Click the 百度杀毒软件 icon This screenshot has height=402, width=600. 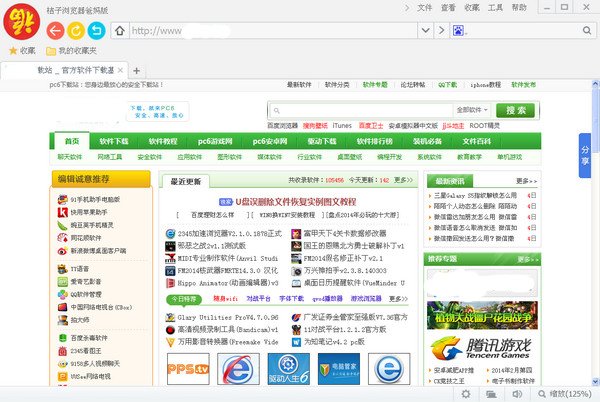click(62, 338)
